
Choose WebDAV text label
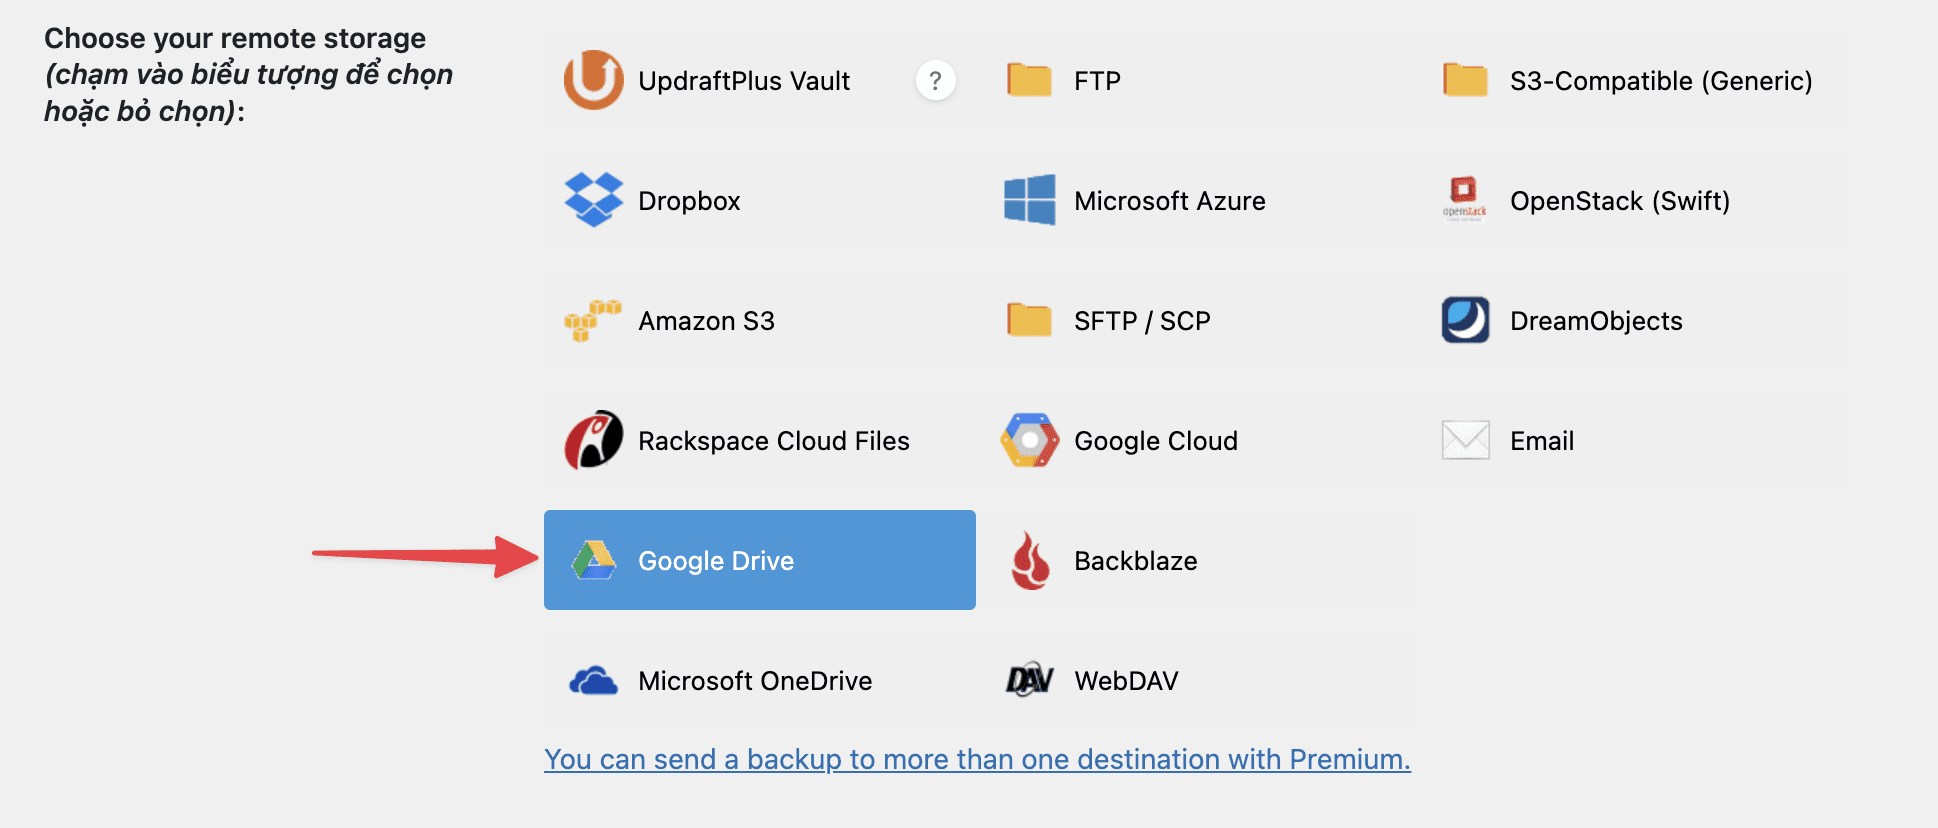[x=1126, y=681]
